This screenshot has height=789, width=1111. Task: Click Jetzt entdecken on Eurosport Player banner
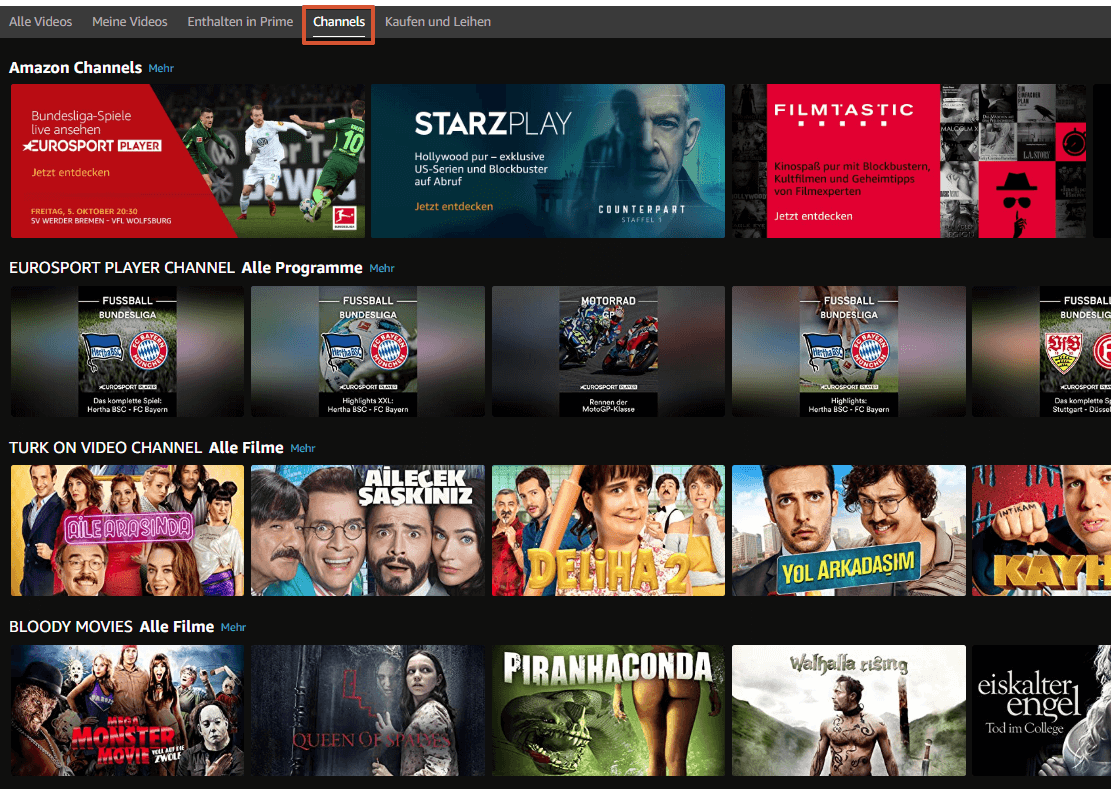pos(70,172)
